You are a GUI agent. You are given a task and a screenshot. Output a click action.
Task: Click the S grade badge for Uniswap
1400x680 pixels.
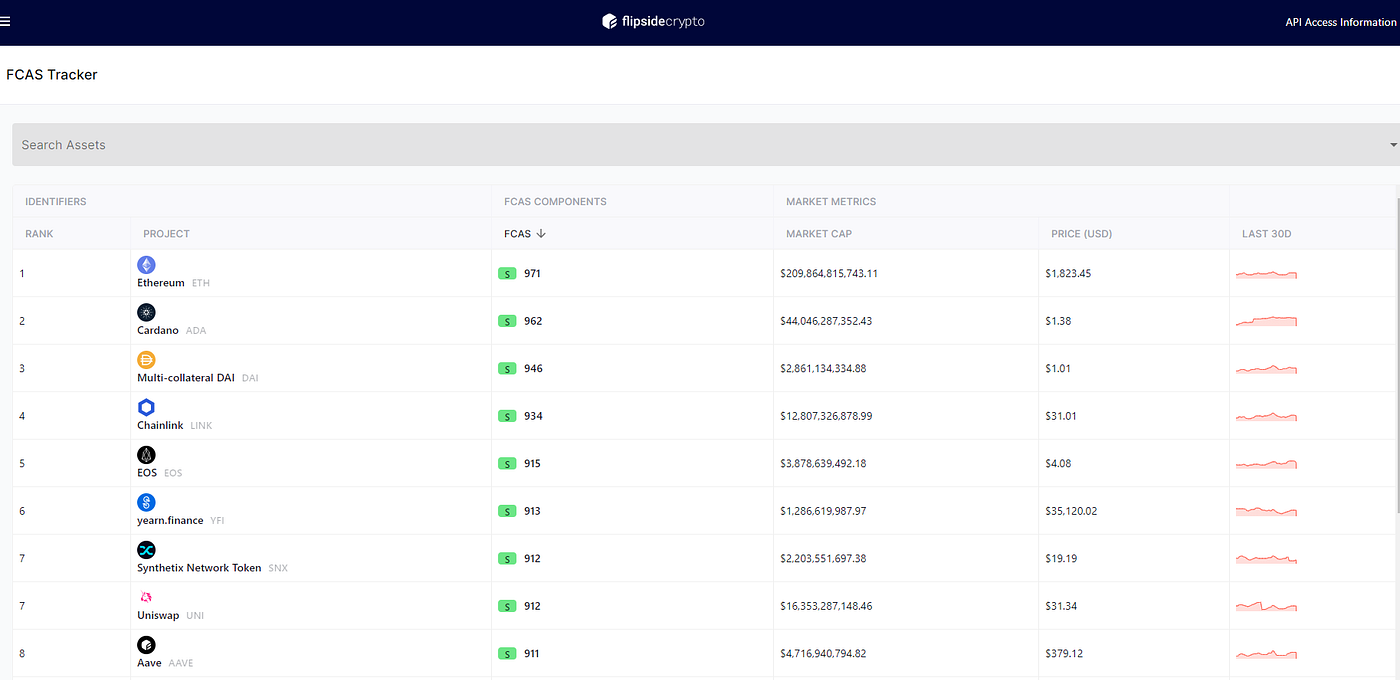pos(507,606)
